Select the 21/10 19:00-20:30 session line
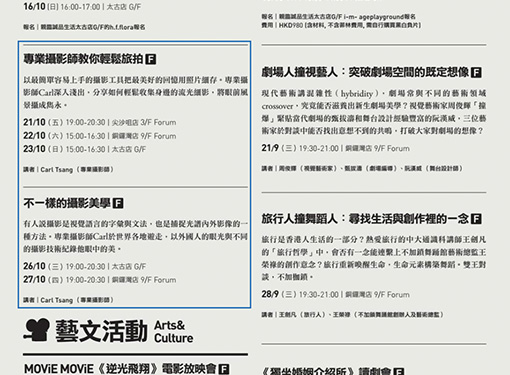Image resolution: width=510 pixels, height=375 pixels. [x=100, y=122]
